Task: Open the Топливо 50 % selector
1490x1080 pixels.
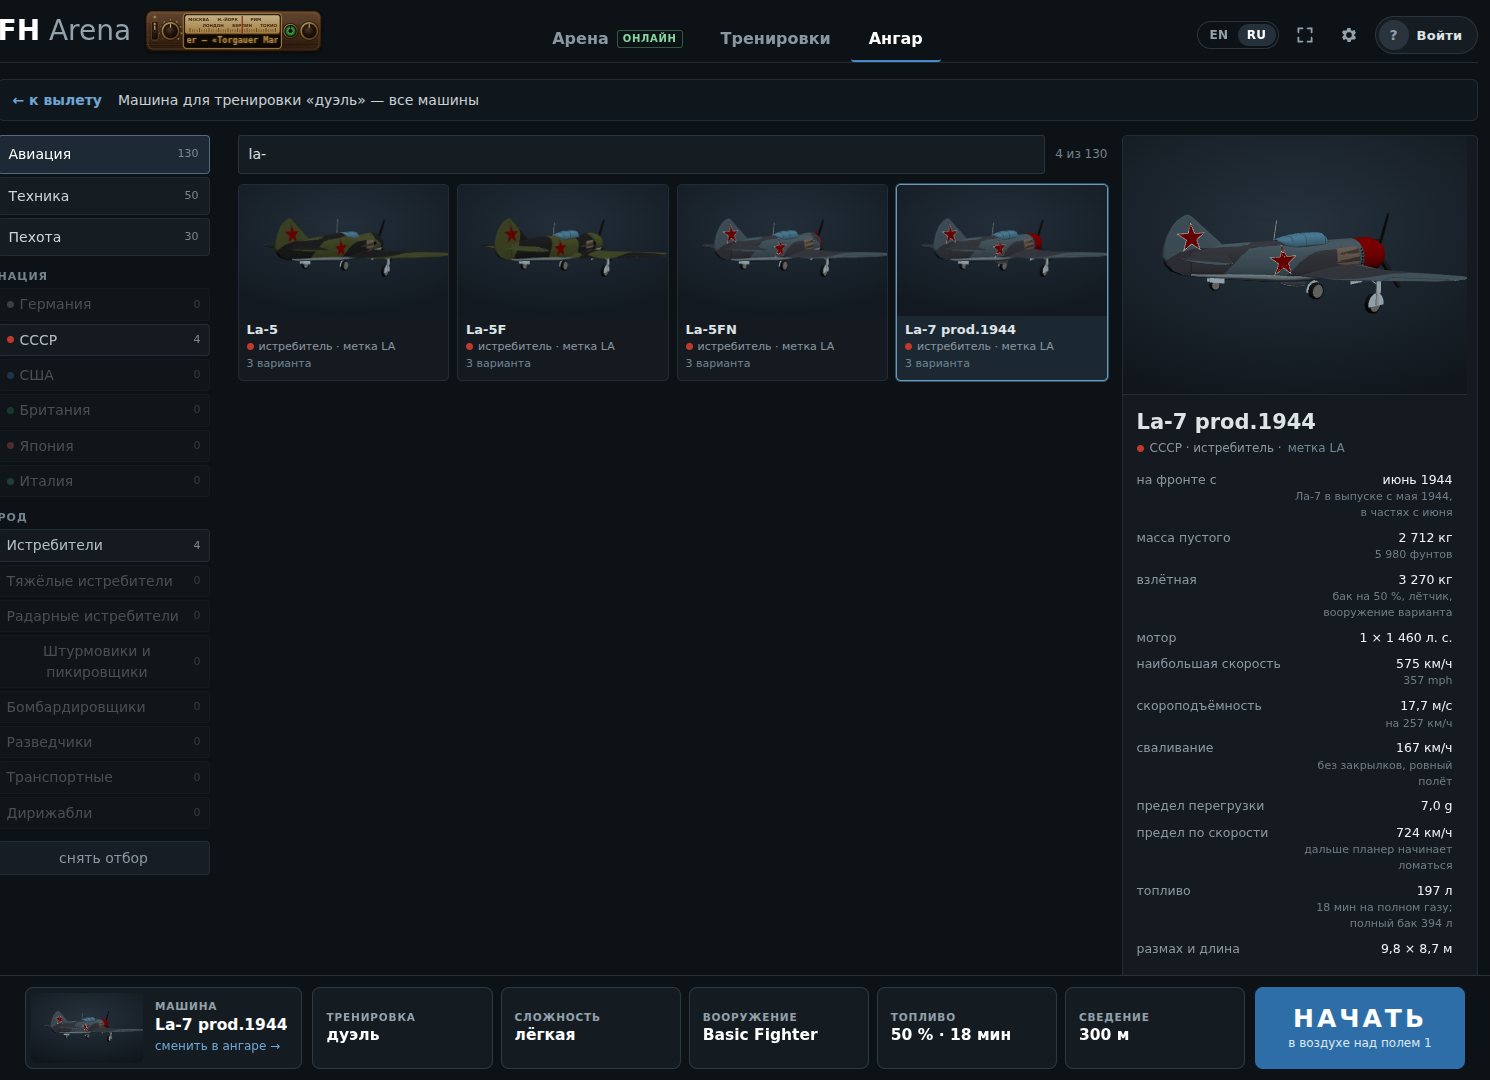Action: 966,1028
